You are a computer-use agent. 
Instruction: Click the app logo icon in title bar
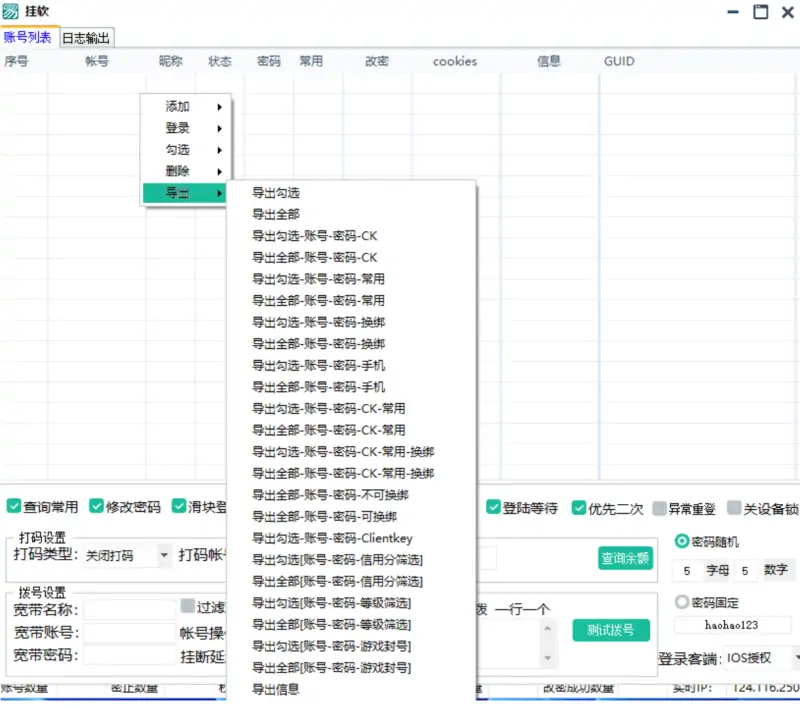[13, 12]
